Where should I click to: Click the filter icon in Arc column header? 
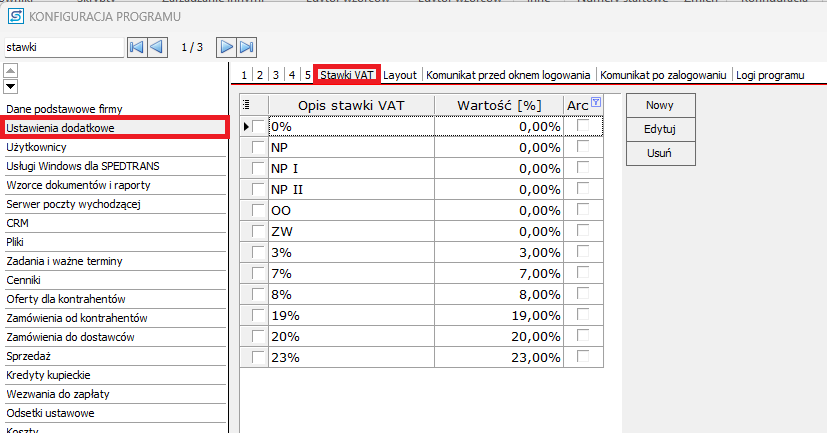[596, 103]
